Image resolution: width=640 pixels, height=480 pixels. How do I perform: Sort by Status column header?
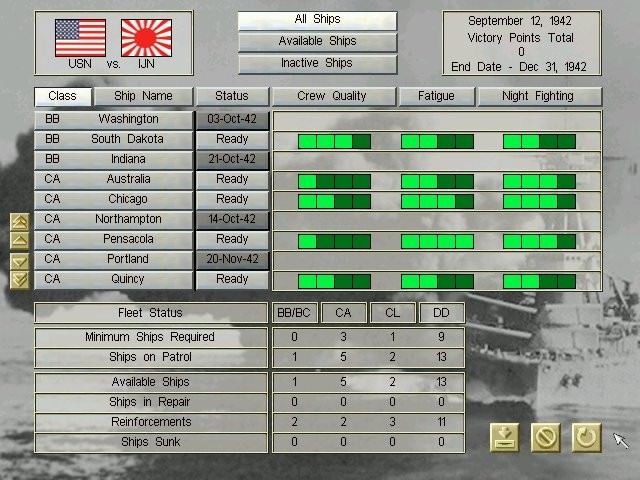click(x=231, y=96)
